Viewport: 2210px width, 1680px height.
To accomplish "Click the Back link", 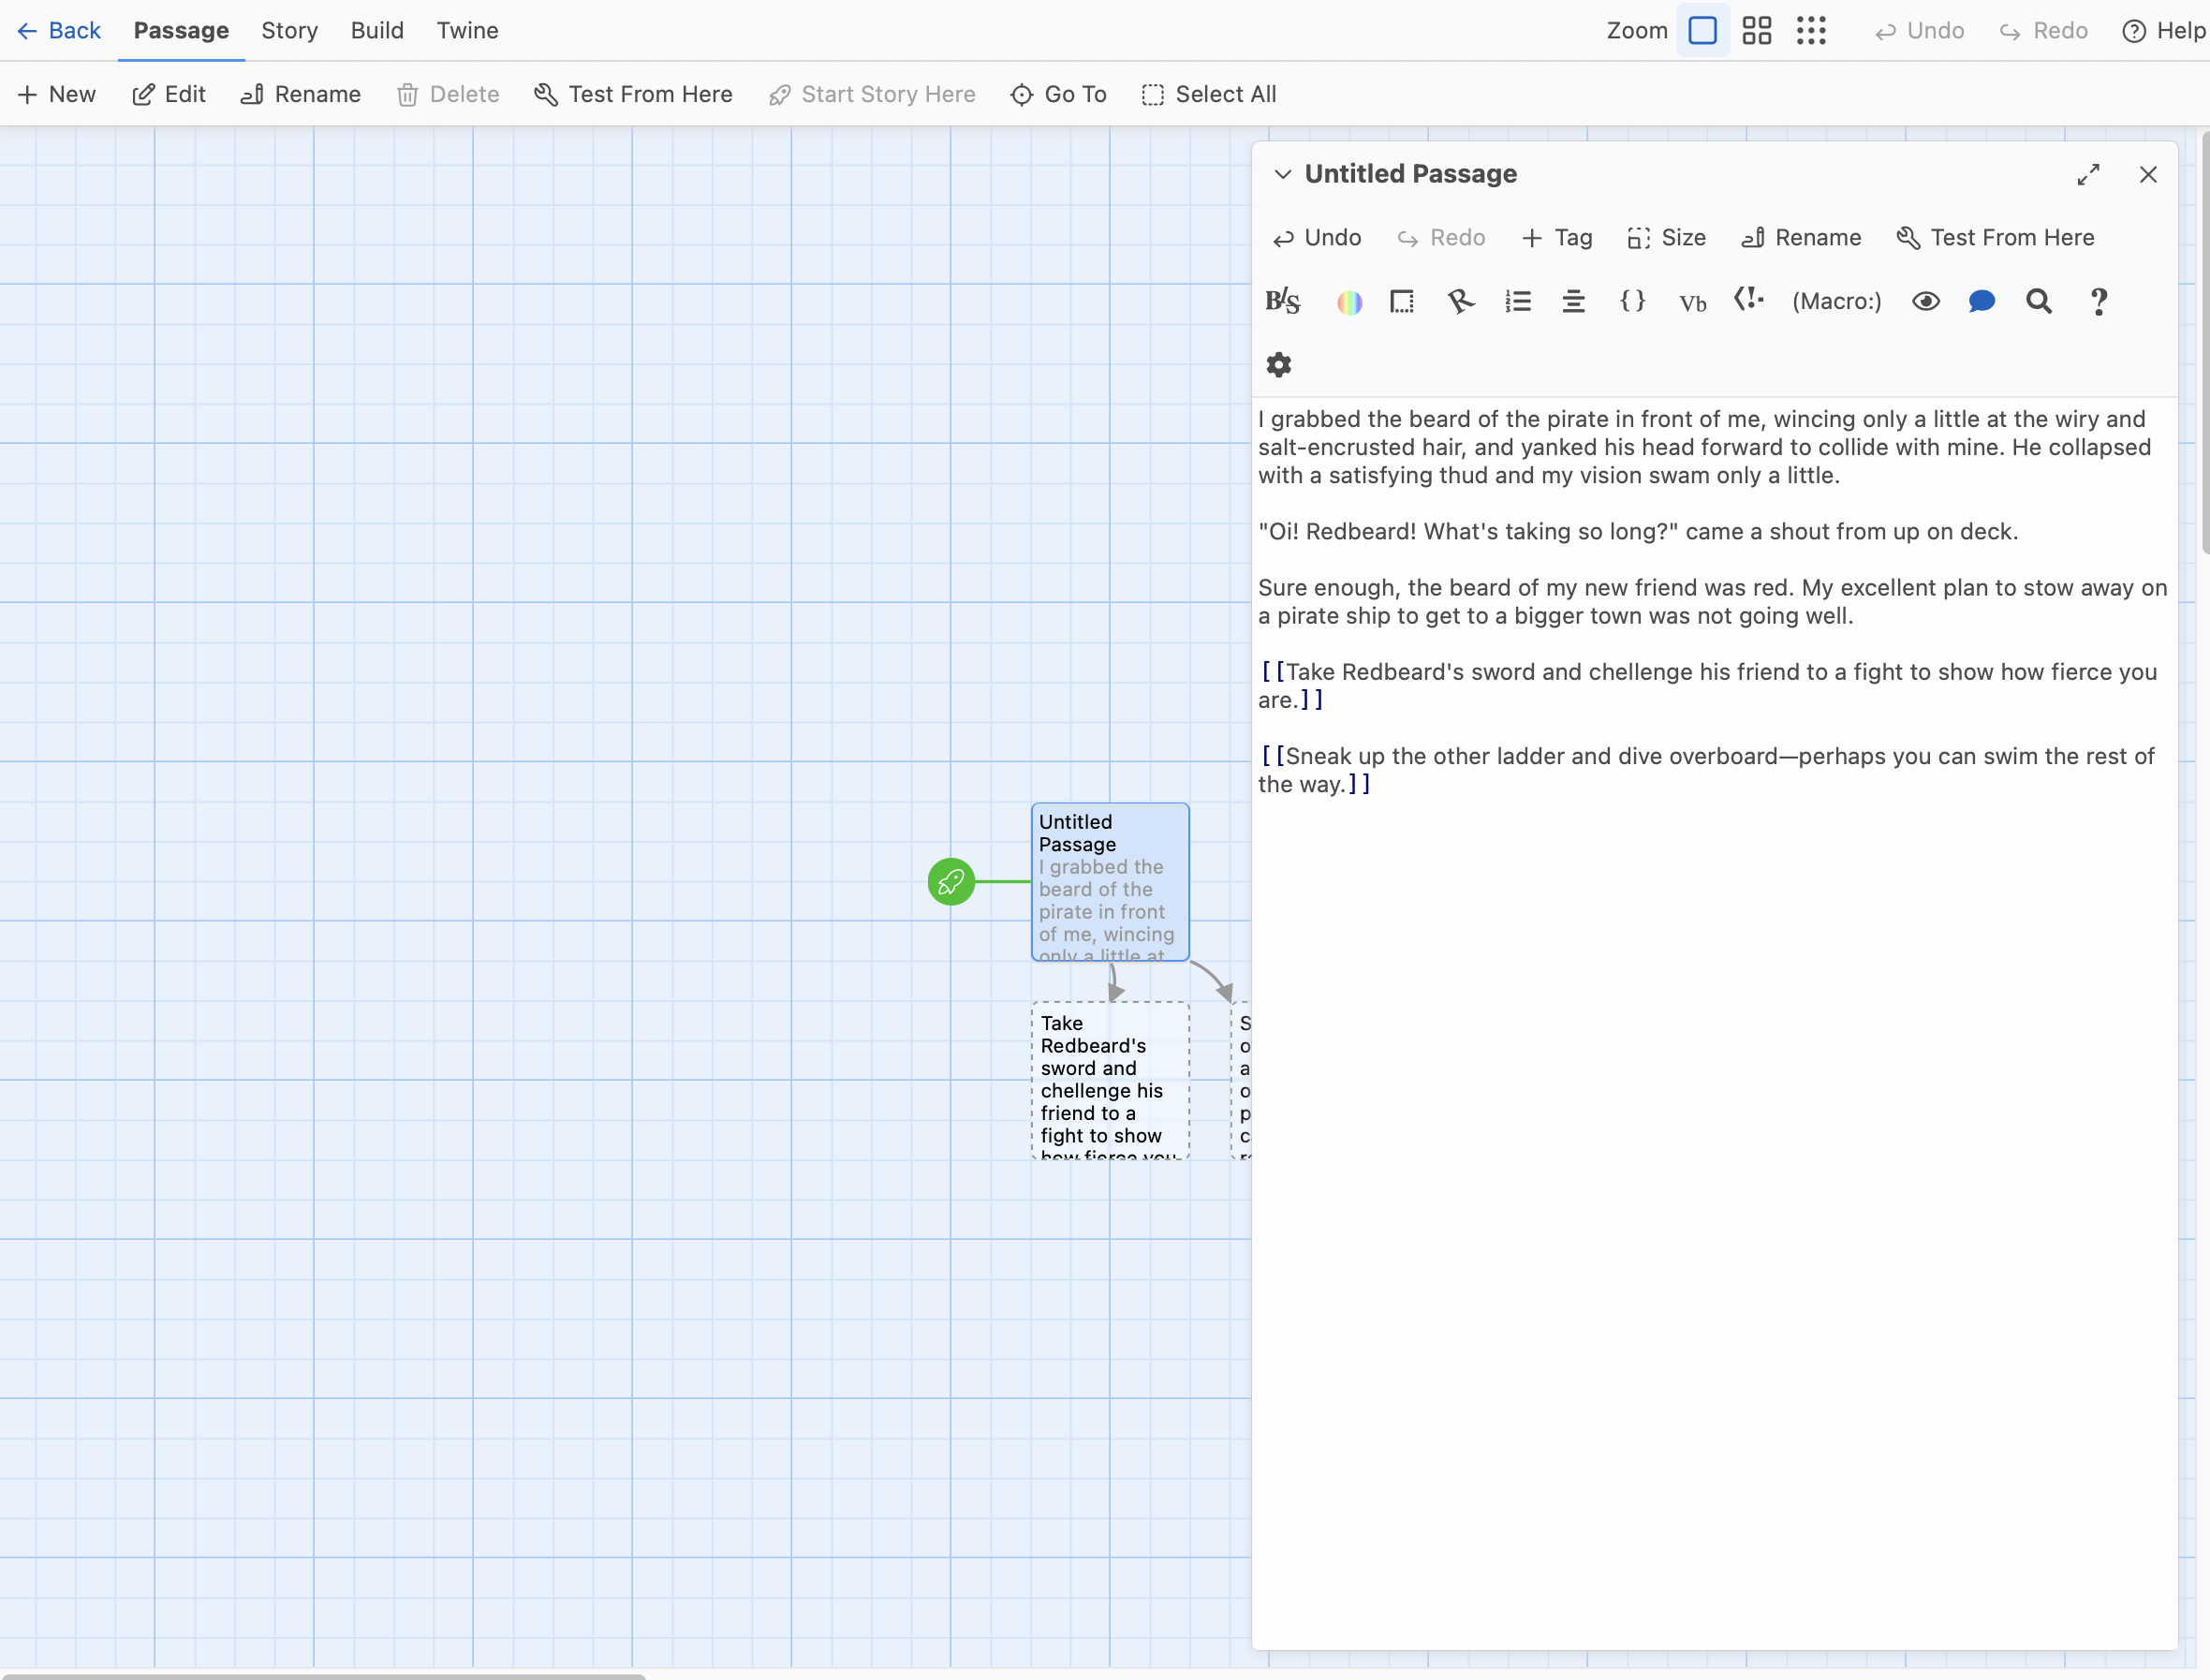I will (59, 31).
